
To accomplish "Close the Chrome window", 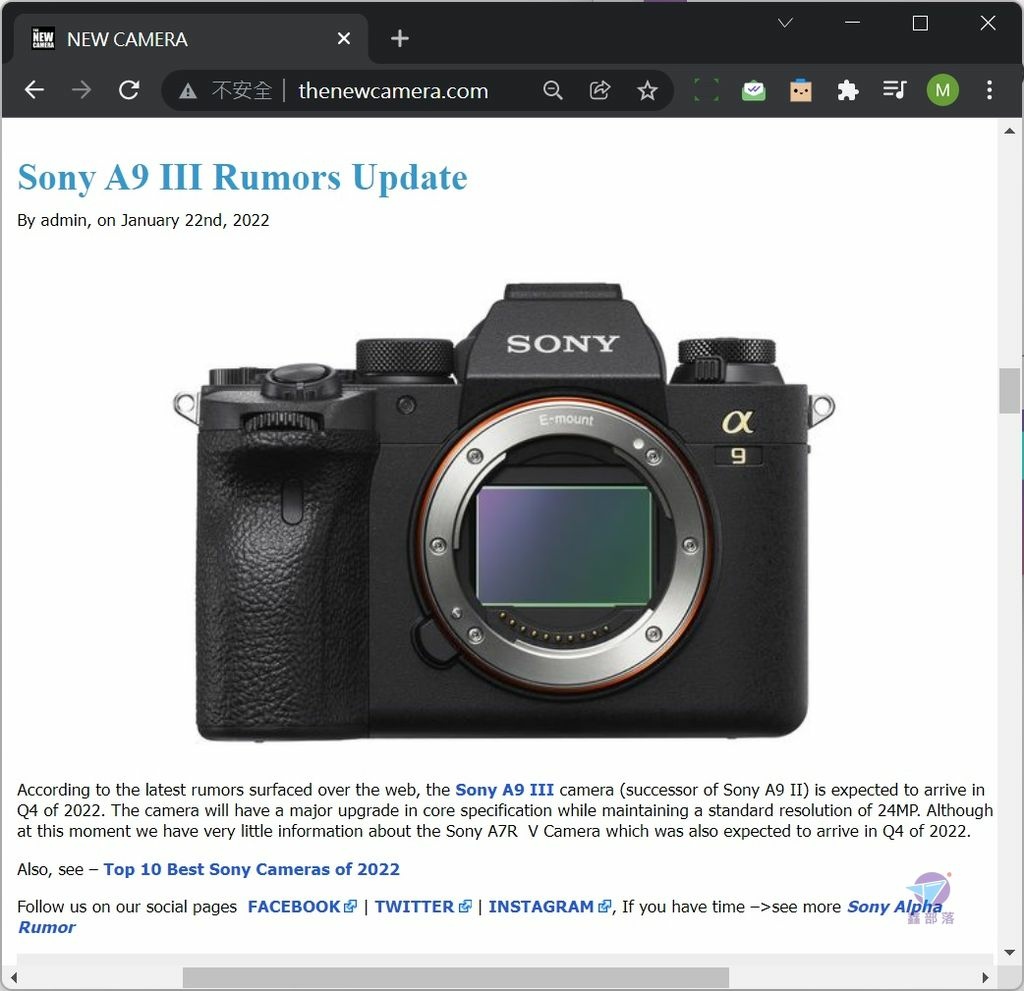I will 987,23.
